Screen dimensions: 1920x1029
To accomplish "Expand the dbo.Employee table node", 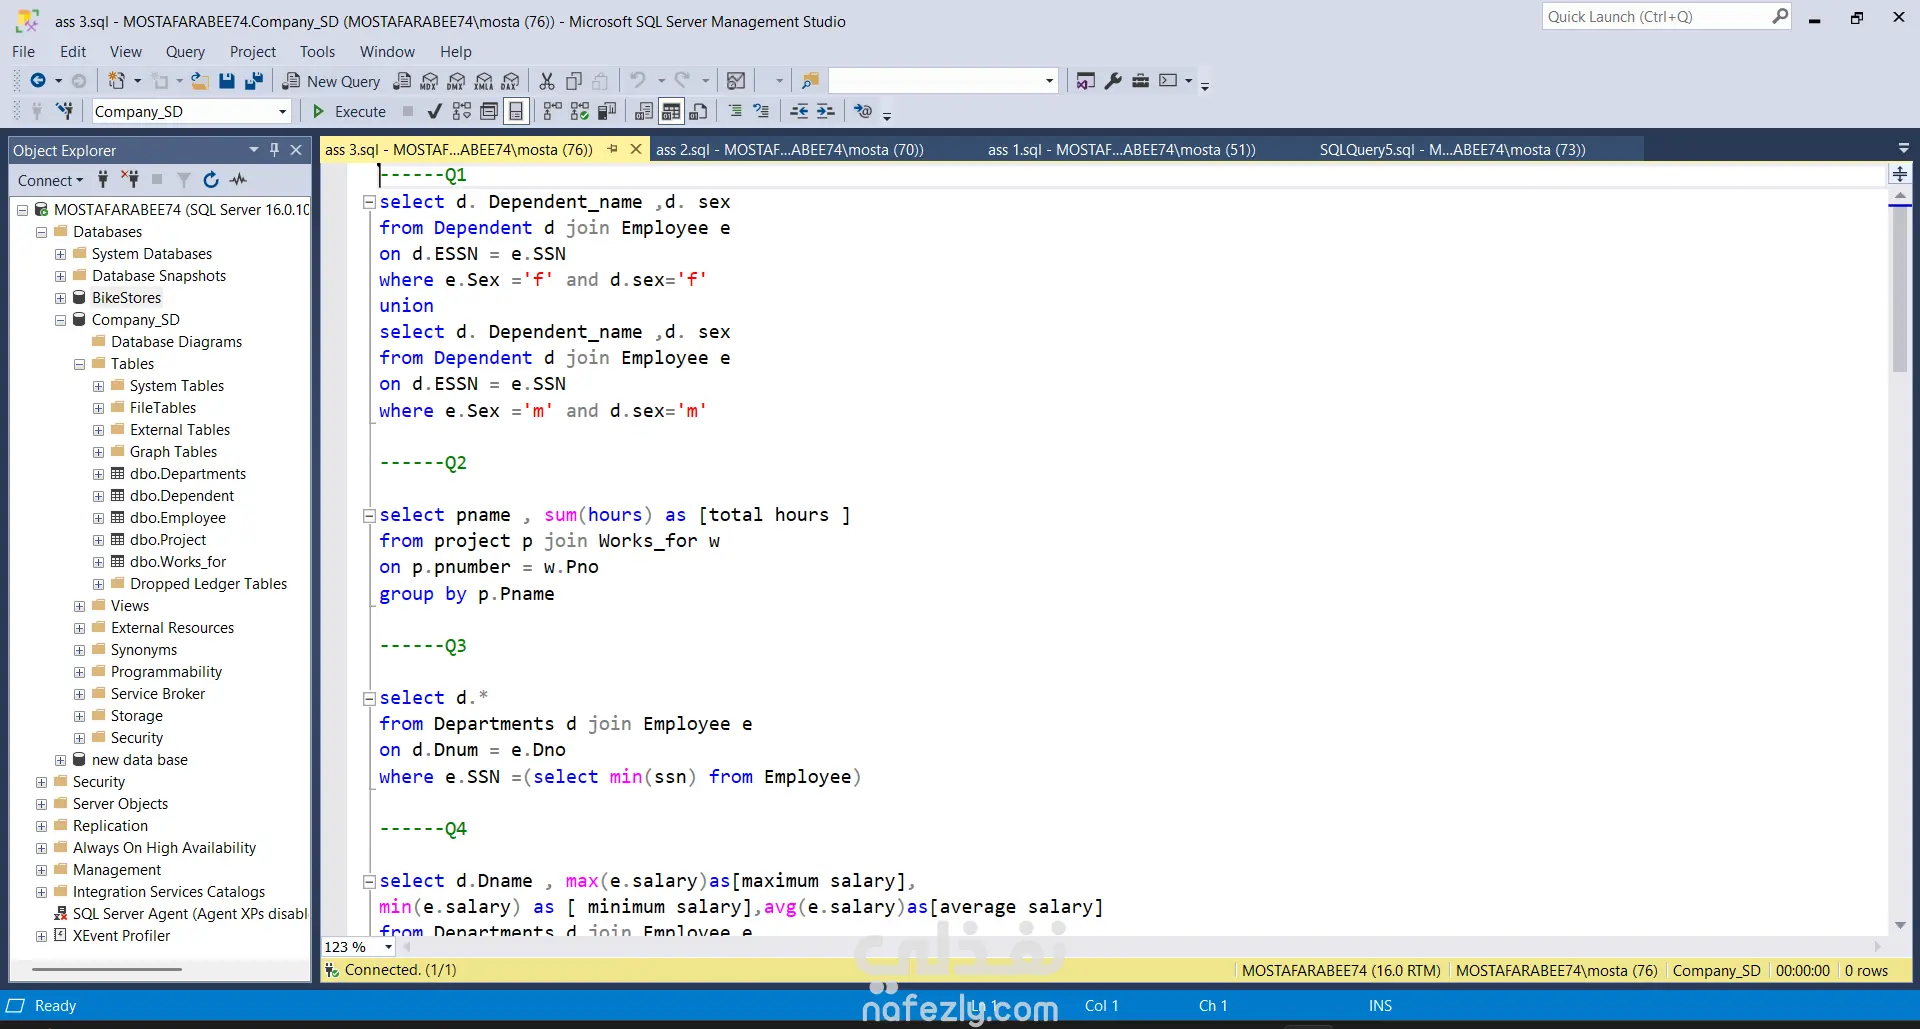I will click(98, 518).
